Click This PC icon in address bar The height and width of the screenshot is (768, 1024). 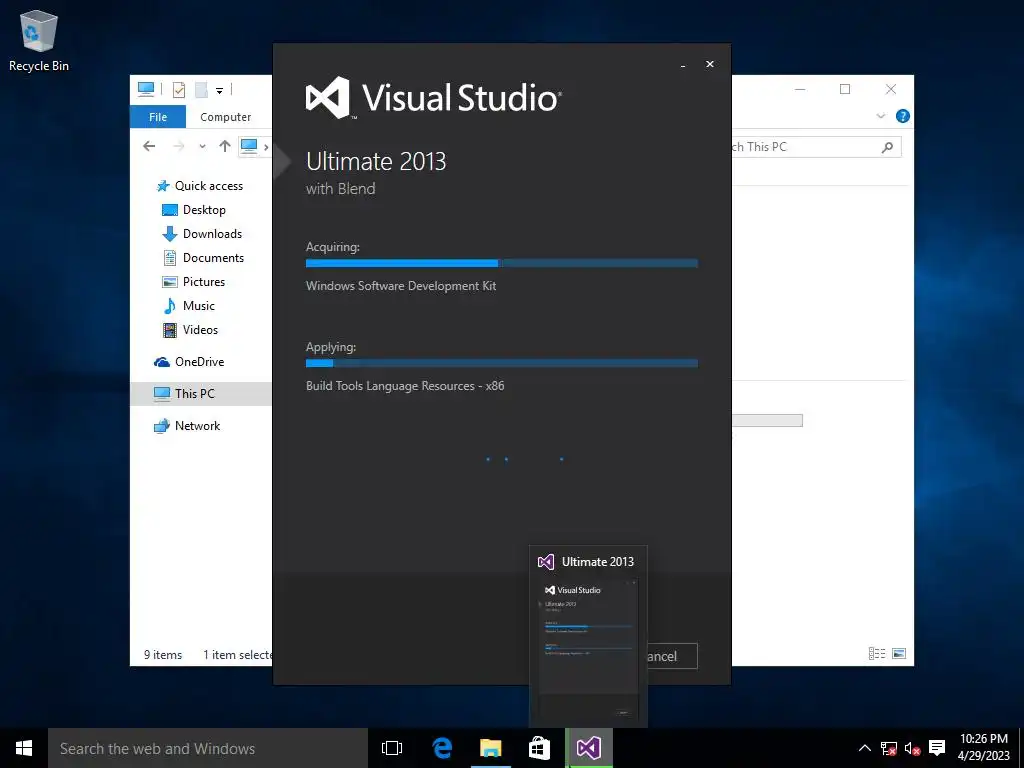tap(249, 146)
